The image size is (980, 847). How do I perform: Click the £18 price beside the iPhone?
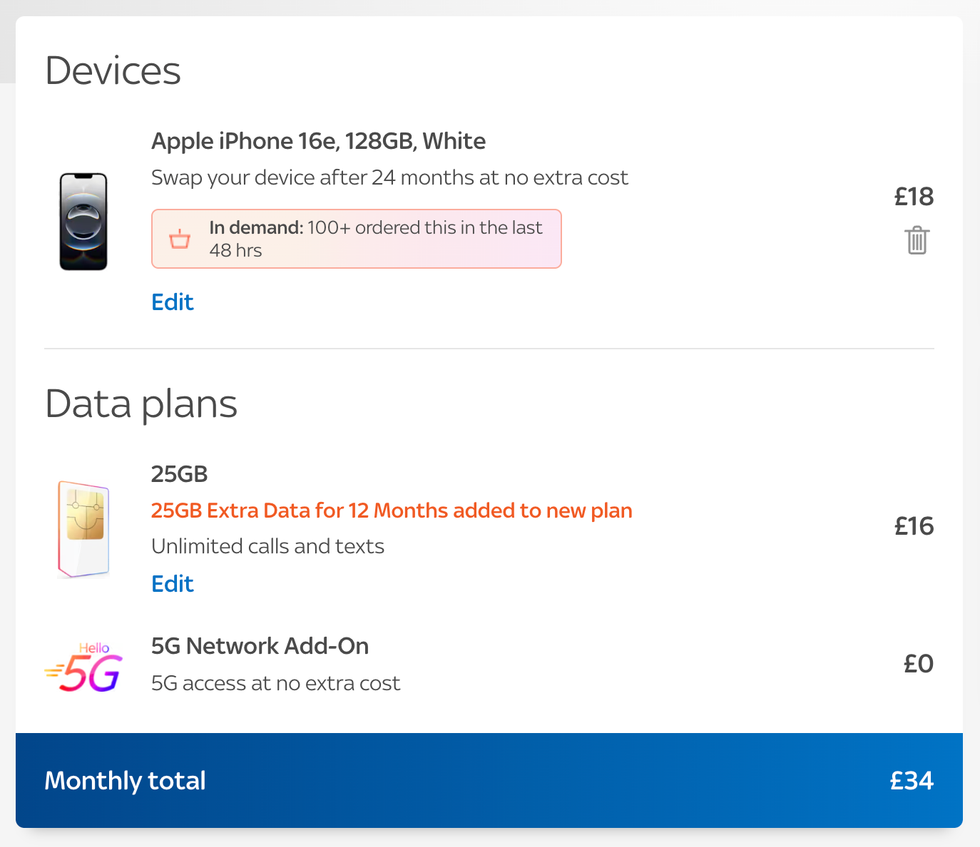coord(913,197)
